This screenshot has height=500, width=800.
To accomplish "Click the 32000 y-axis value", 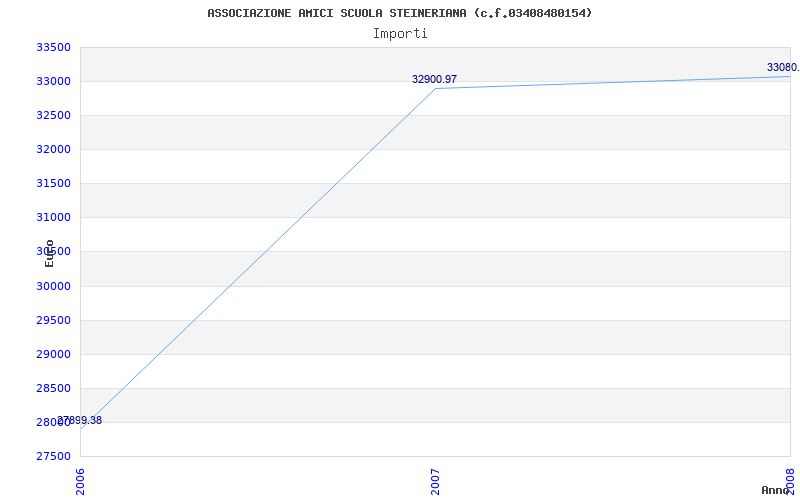I will click(x=53, y=149).
